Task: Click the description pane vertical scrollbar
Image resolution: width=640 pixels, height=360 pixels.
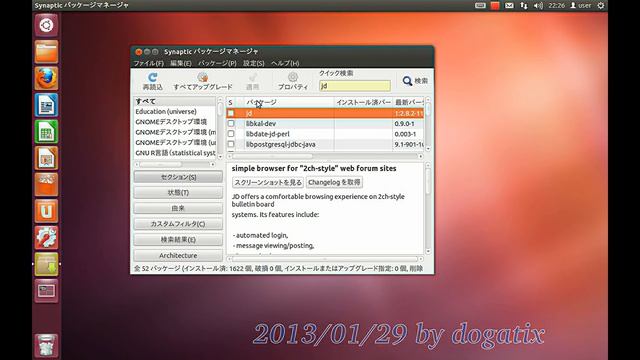Action: [428, 207]
